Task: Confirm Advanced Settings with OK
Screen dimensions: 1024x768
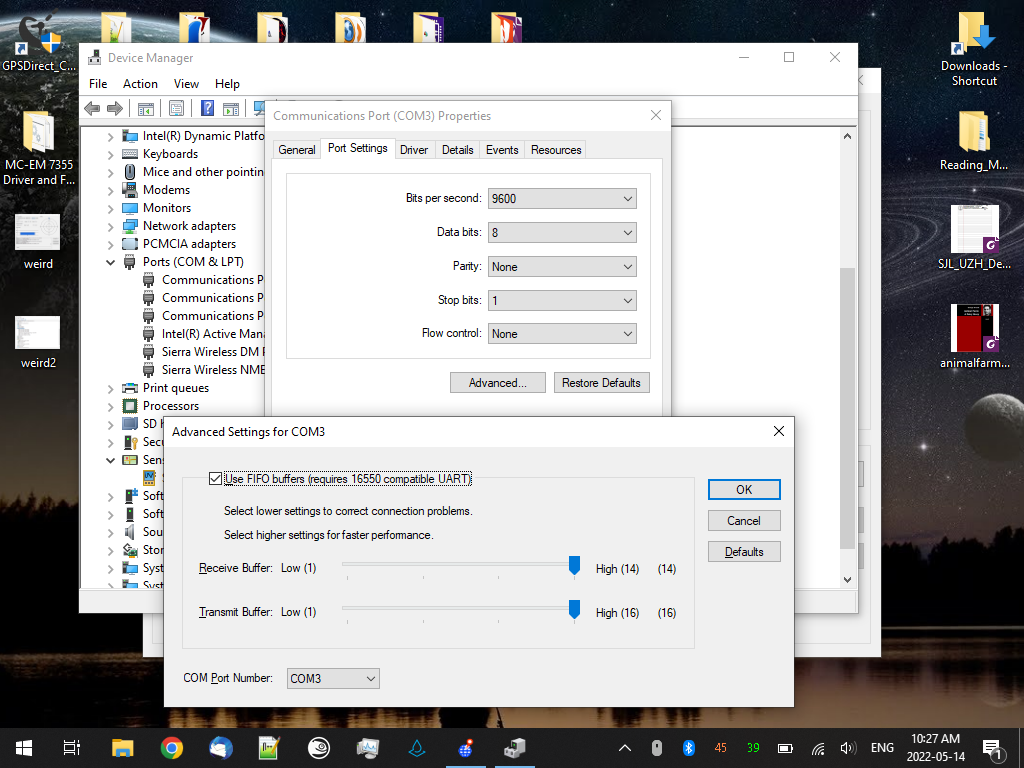Action: (744, 490)
